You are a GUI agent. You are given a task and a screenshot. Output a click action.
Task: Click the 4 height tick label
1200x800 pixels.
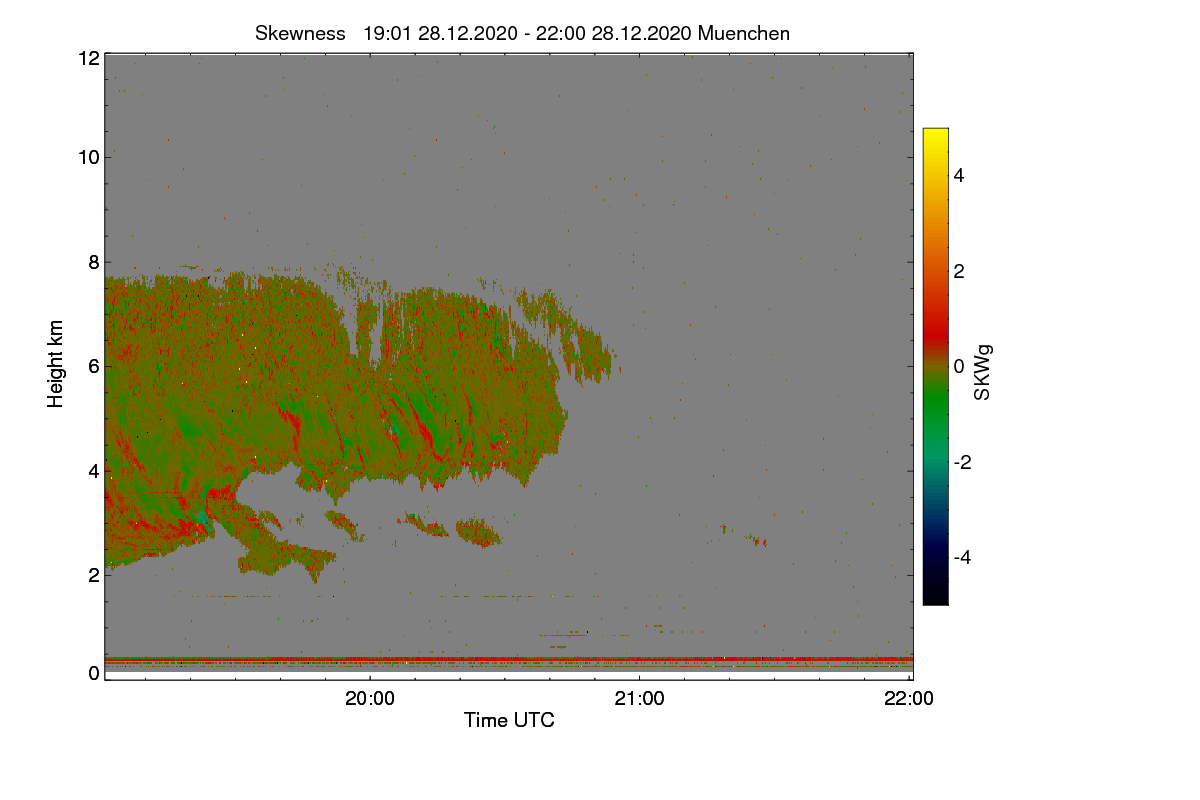coord(94,470)
